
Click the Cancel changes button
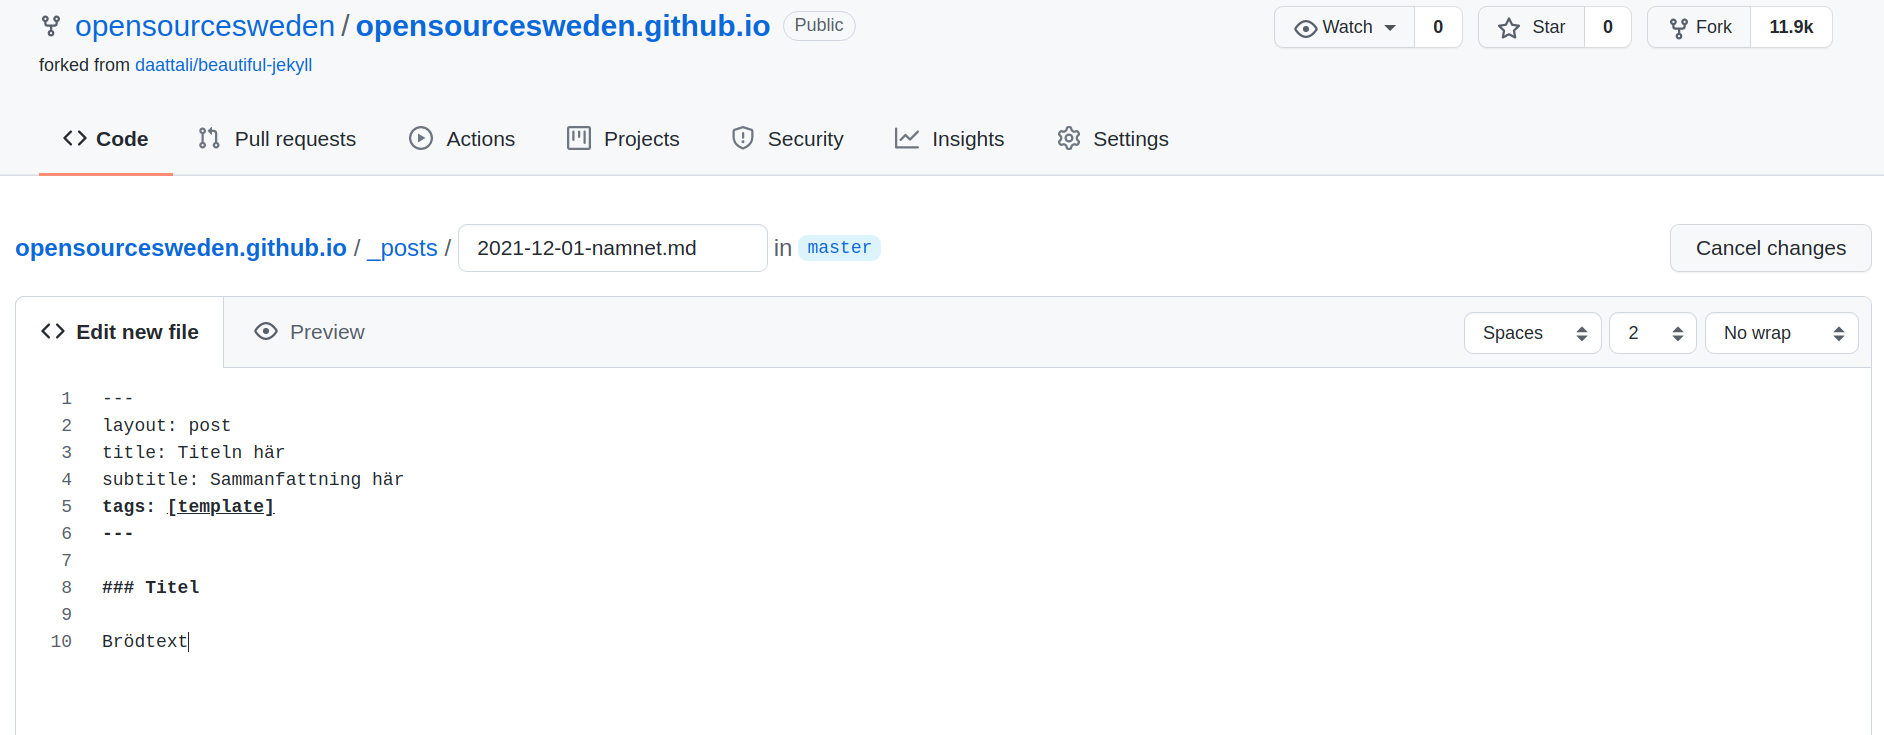pos(1770,248)
